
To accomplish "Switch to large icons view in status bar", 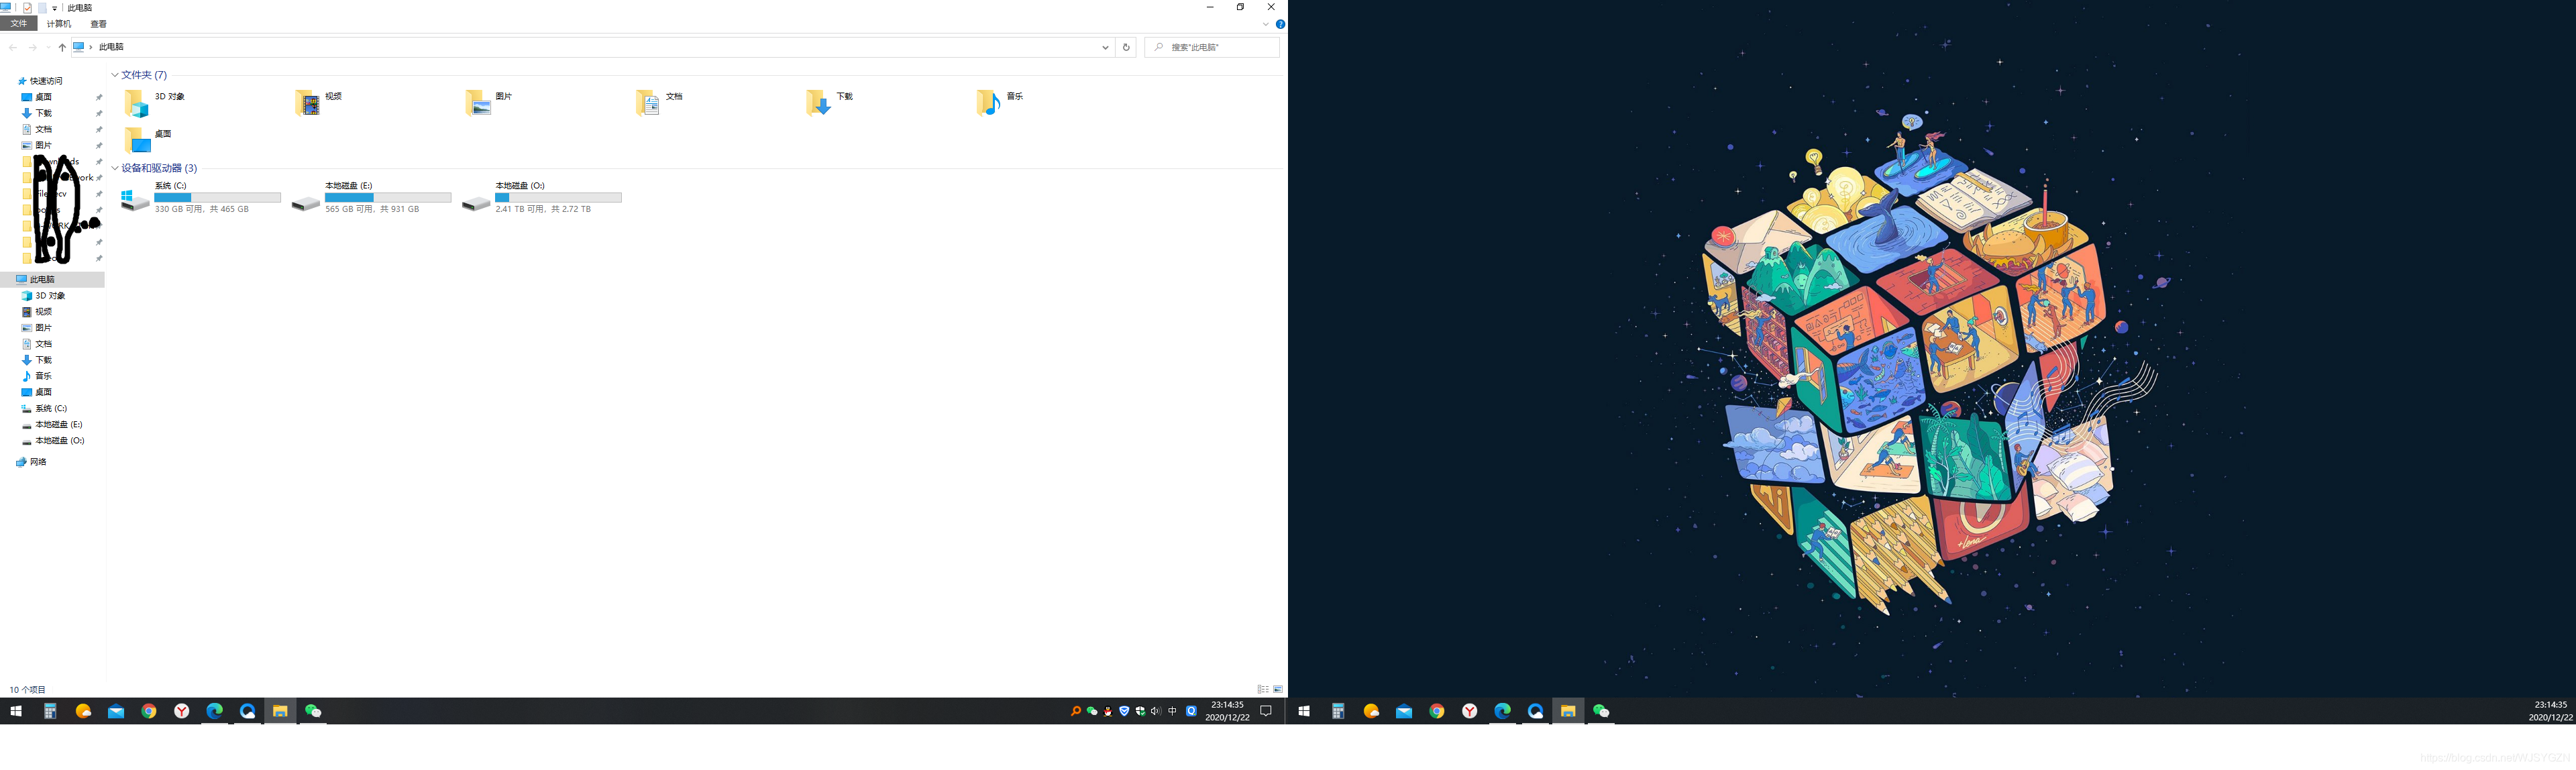I will tap(1278, 689).
